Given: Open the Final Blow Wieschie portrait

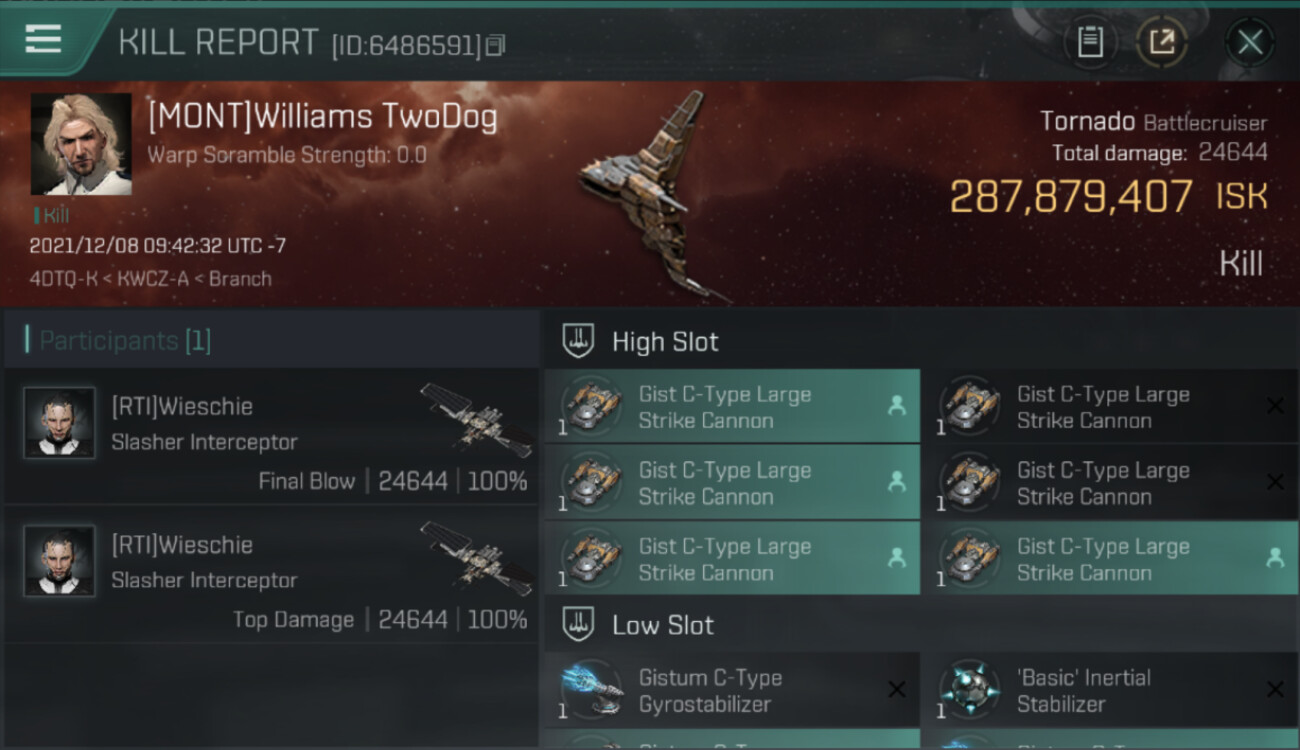Looking at the screenshot, I should pos(60,423).
